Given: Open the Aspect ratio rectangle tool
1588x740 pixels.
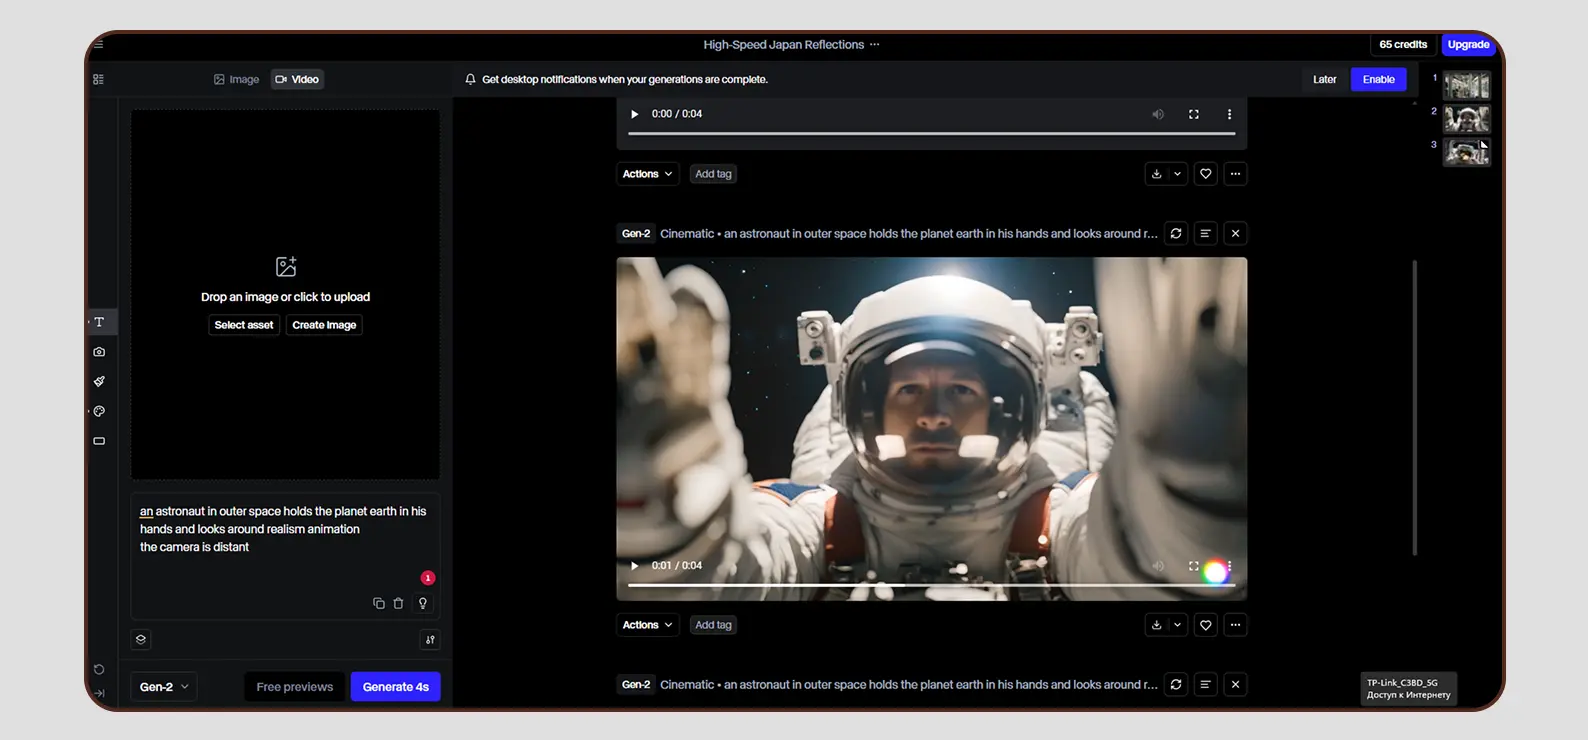Looking at the screenshot, I should pyautogui.click(x=99, y=441).
